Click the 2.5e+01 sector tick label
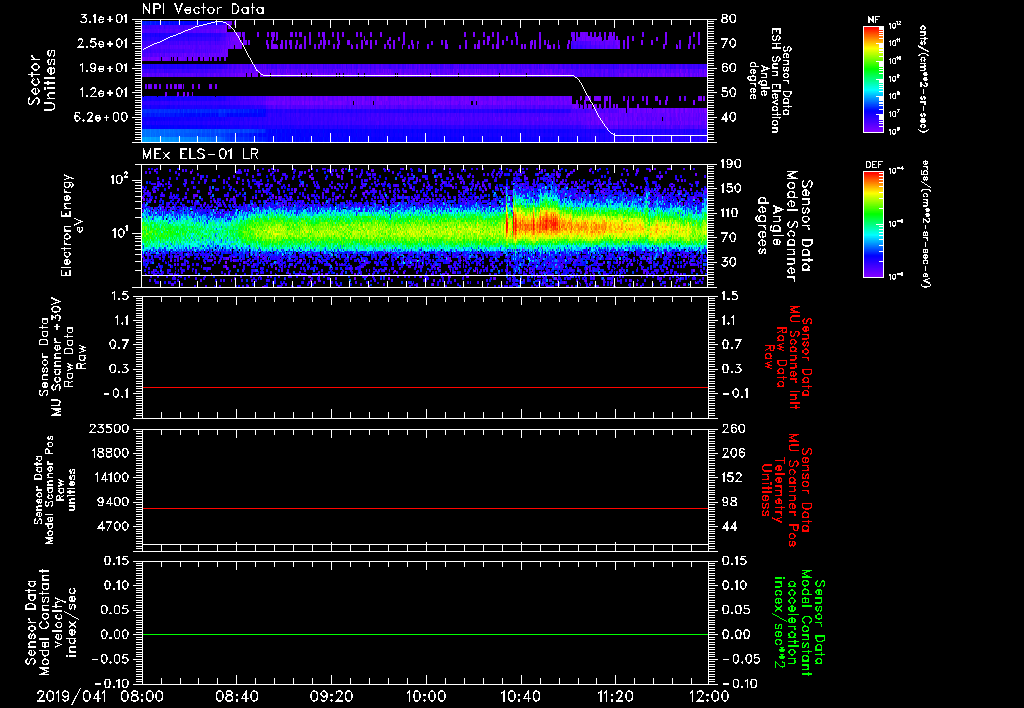Viewport: 1024px width, 708px height. point(101,43)
